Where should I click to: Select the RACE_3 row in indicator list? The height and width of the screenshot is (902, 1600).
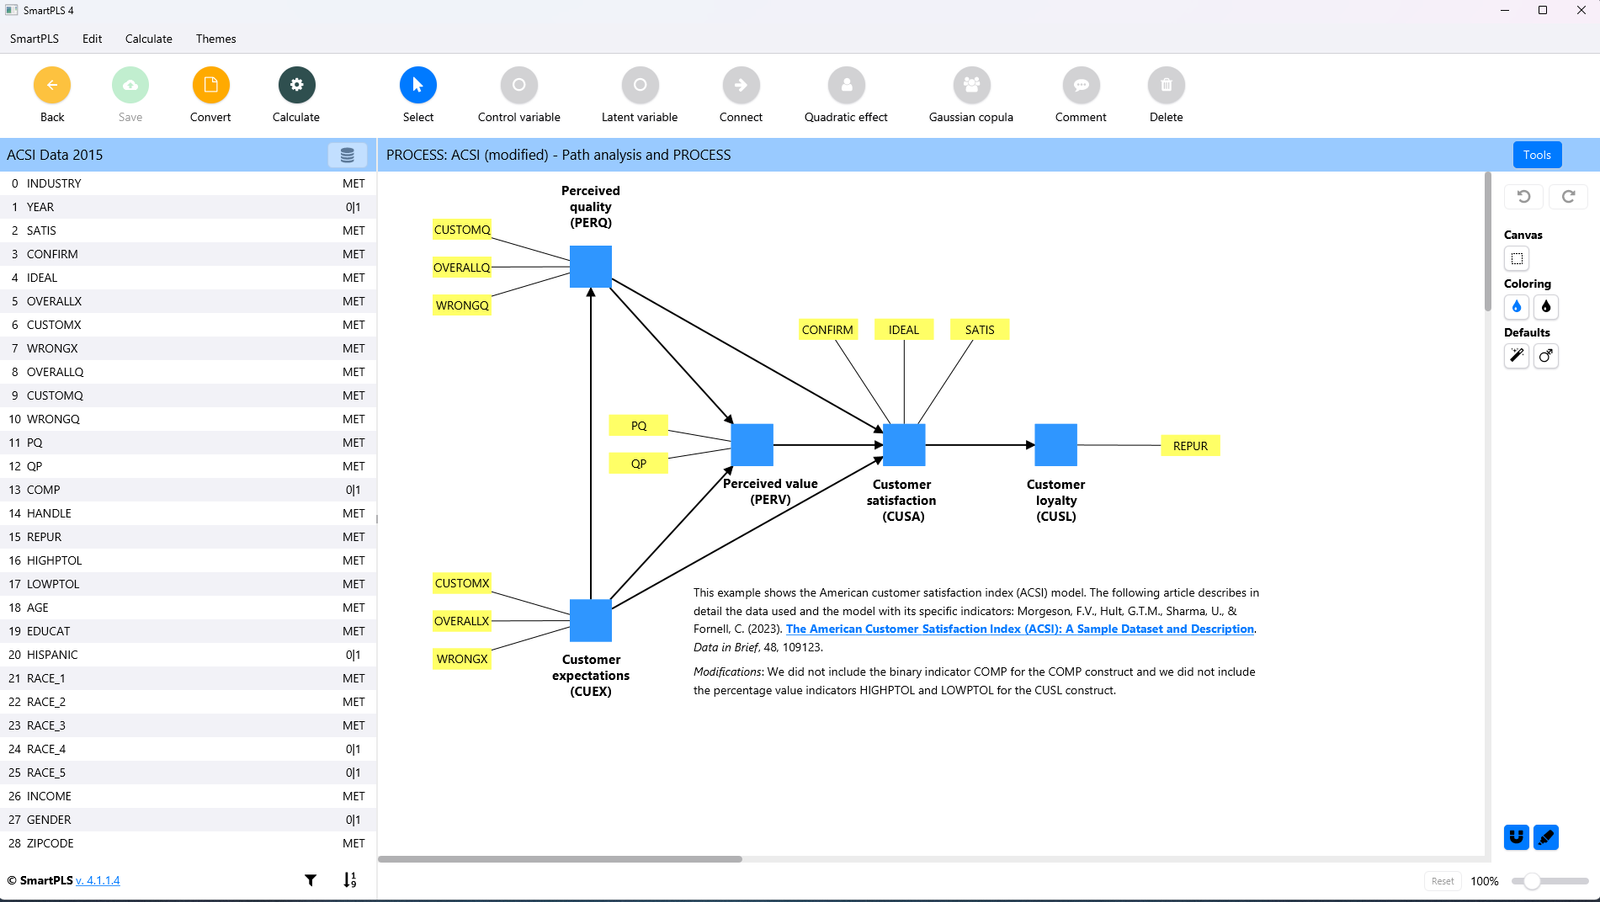coord(188,726)
